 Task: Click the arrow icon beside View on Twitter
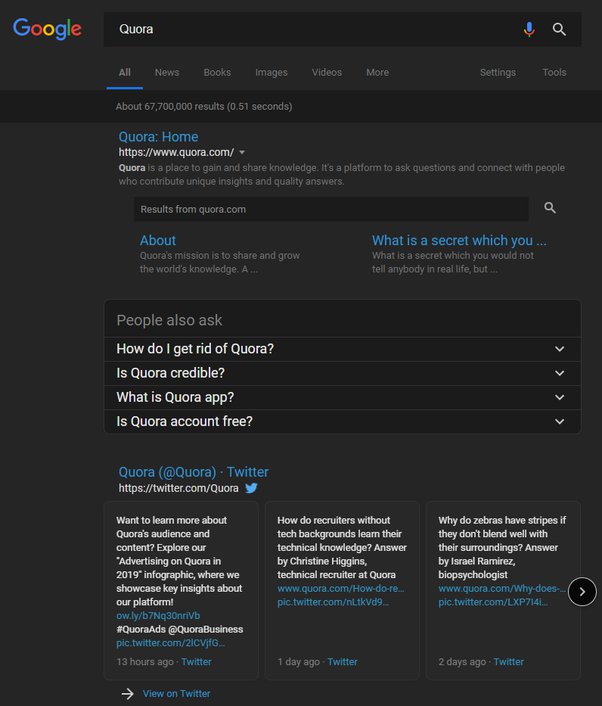[128, 694]
